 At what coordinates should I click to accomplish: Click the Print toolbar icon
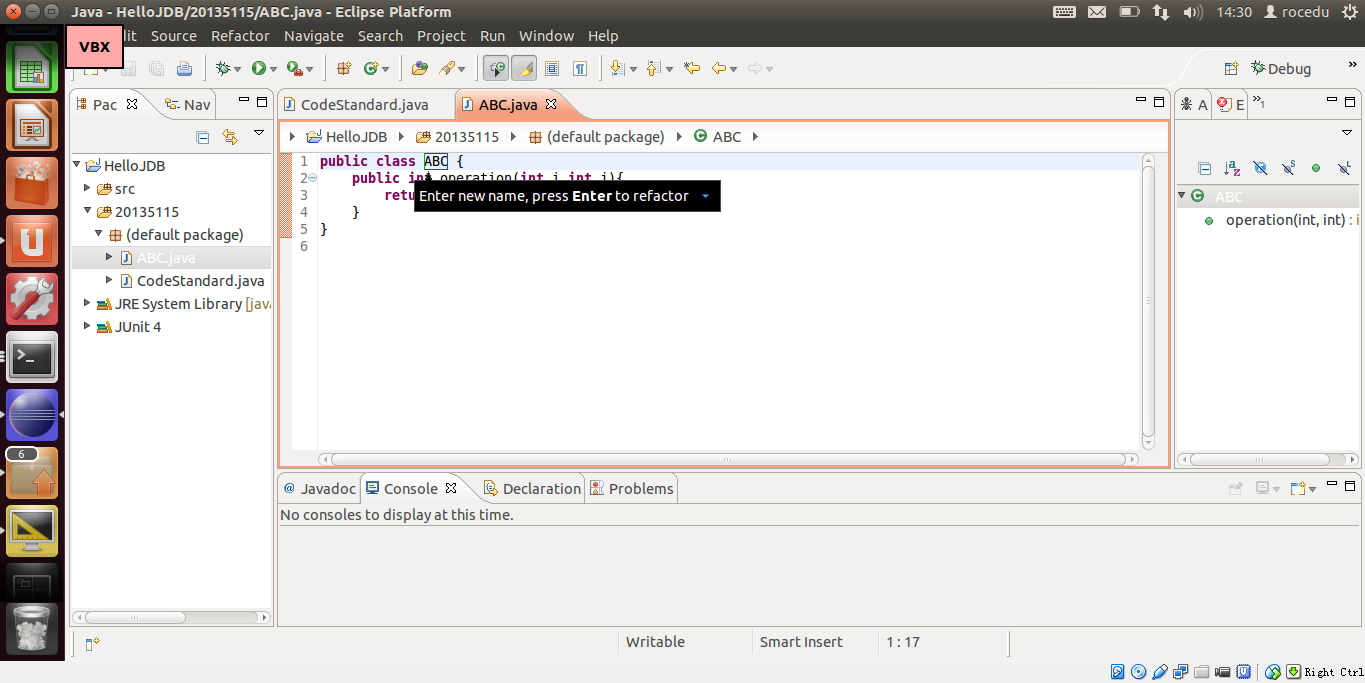[184, 68]
